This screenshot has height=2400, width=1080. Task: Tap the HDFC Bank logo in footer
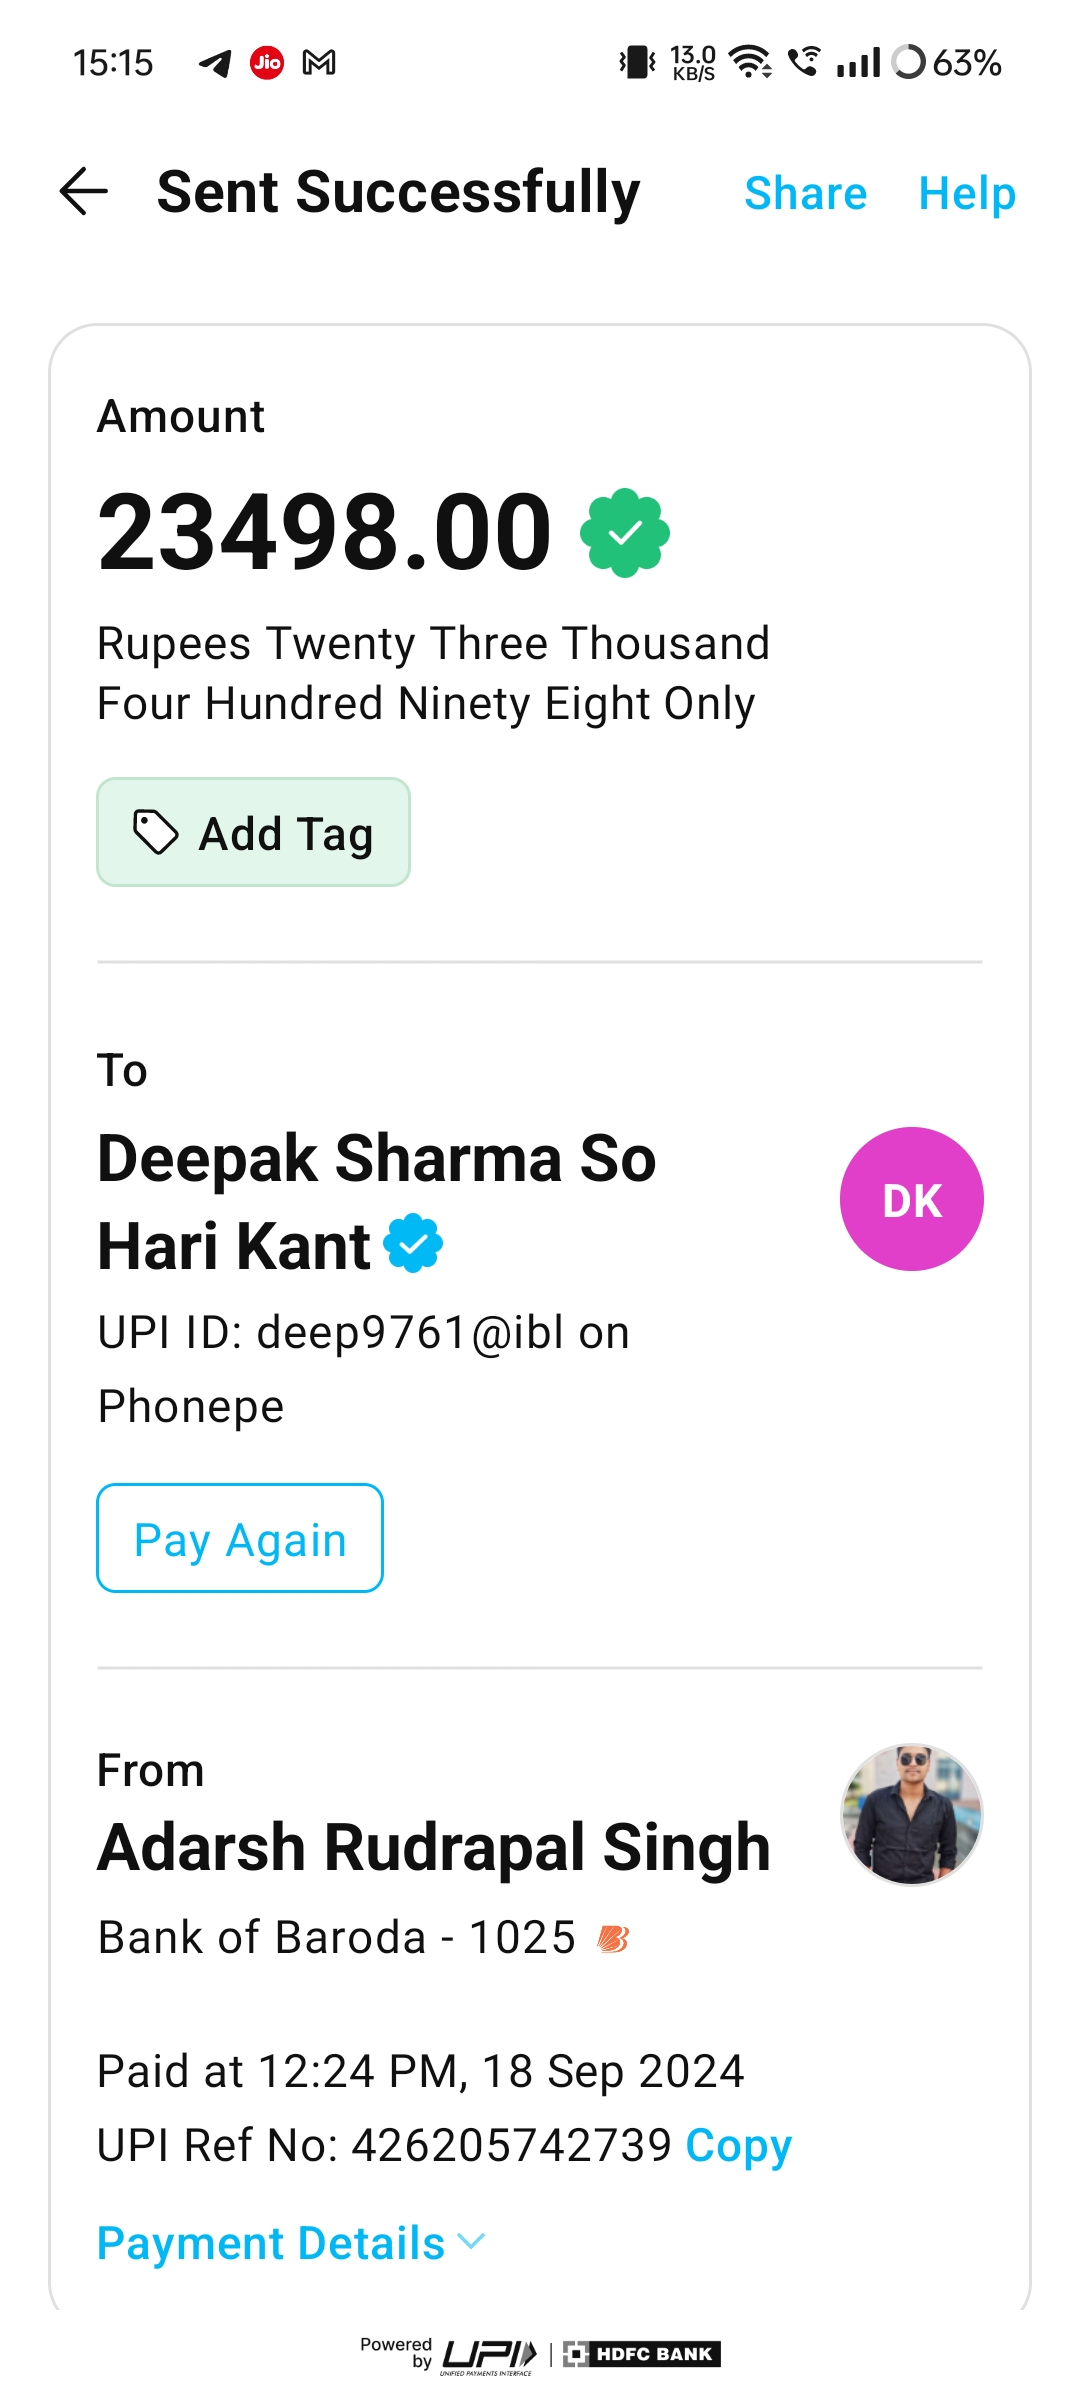(x=642, y=2354)
